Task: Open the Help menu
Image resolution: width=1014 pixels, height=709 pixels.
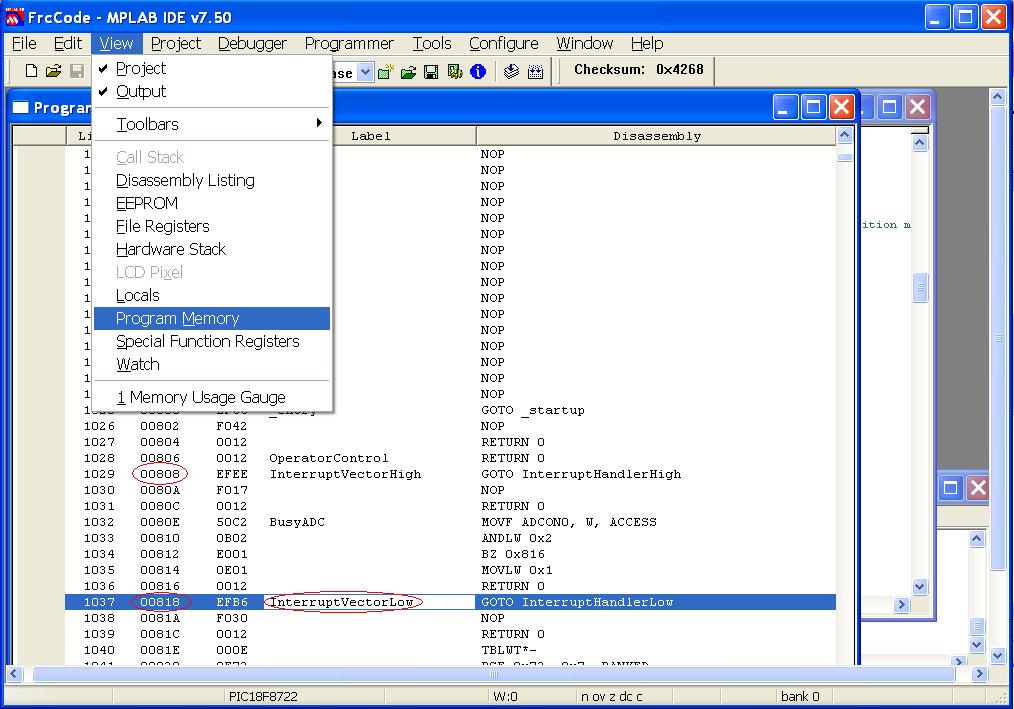Action: 647,43
